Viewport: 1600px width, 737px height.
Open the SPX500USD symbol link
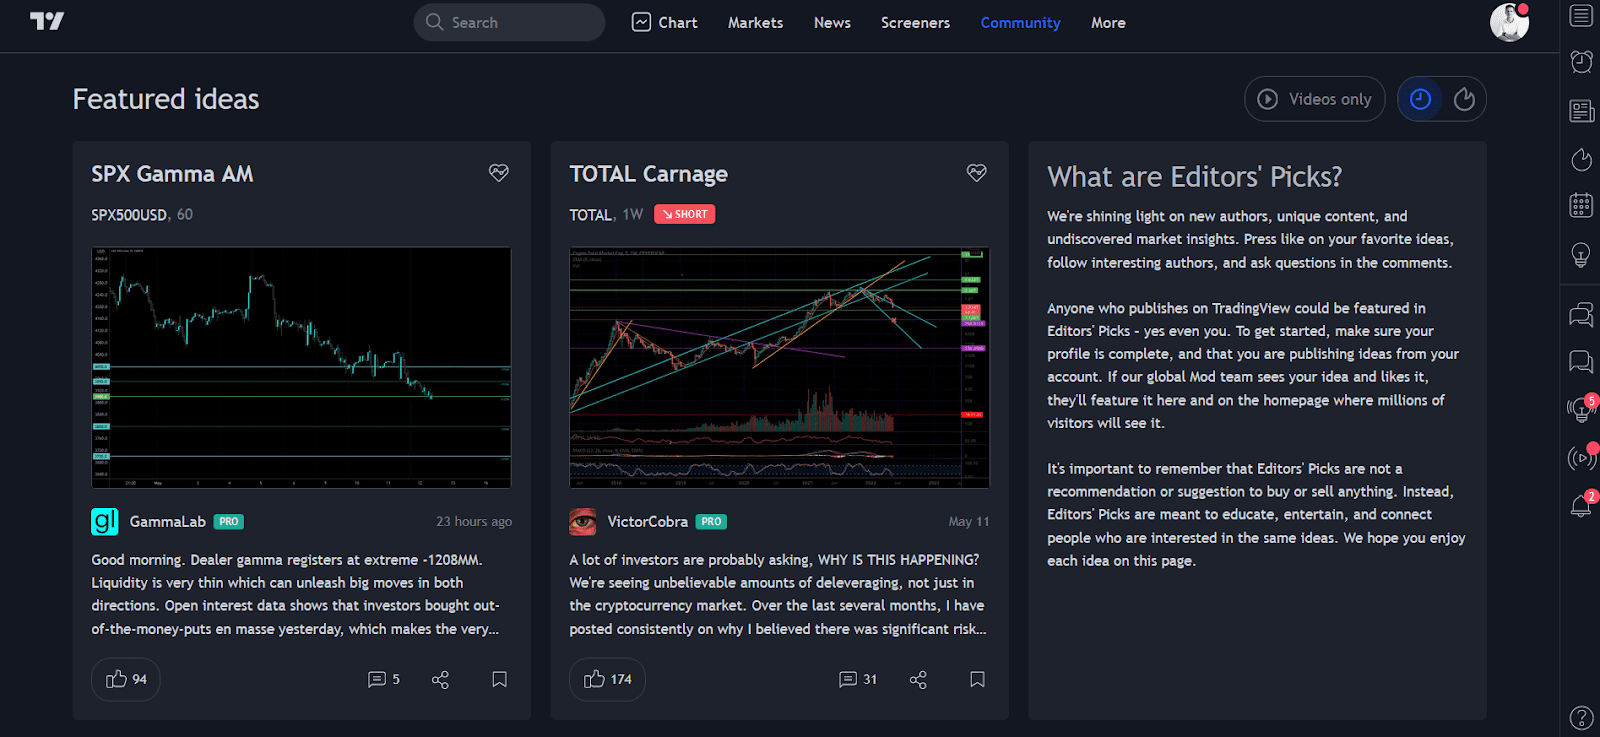pyautogui.click(x=129, y=215)
